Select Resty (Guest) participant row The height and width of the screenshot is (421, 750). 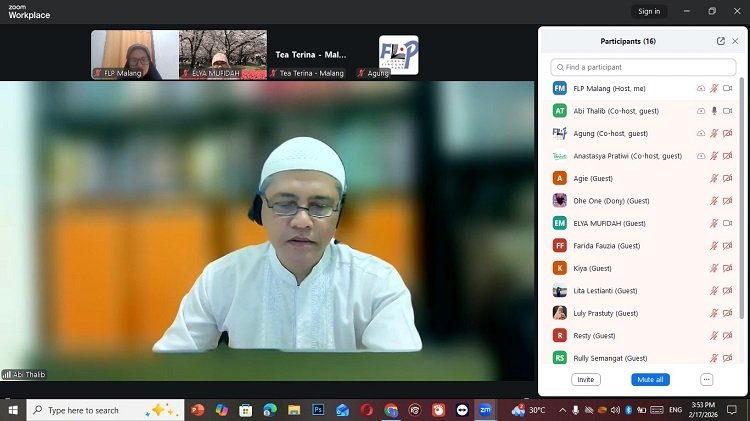[642, 335]
